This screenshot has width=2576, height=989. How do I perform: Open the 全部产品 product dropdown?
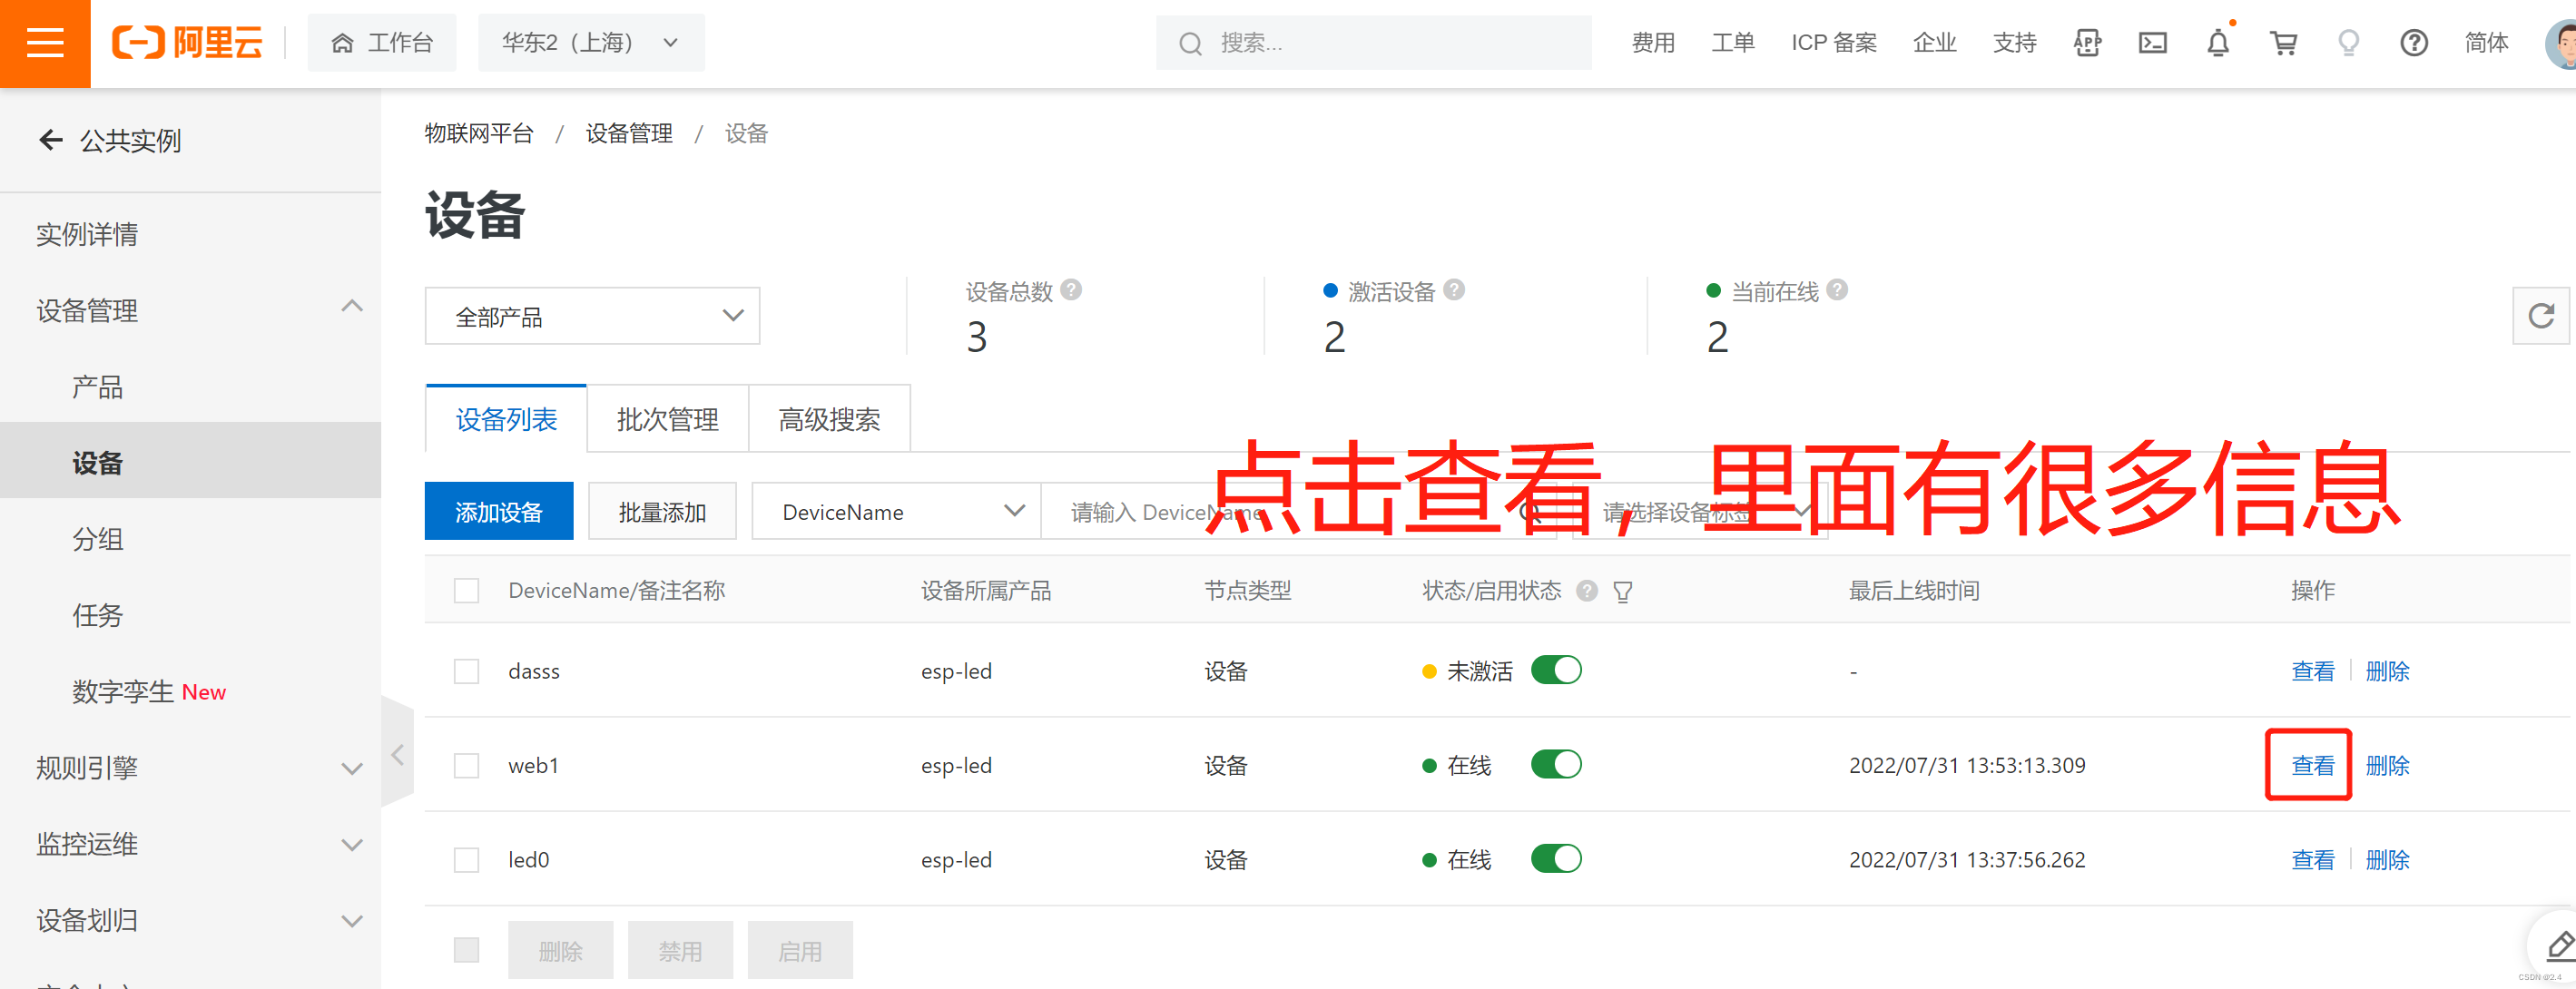[592, 317]
